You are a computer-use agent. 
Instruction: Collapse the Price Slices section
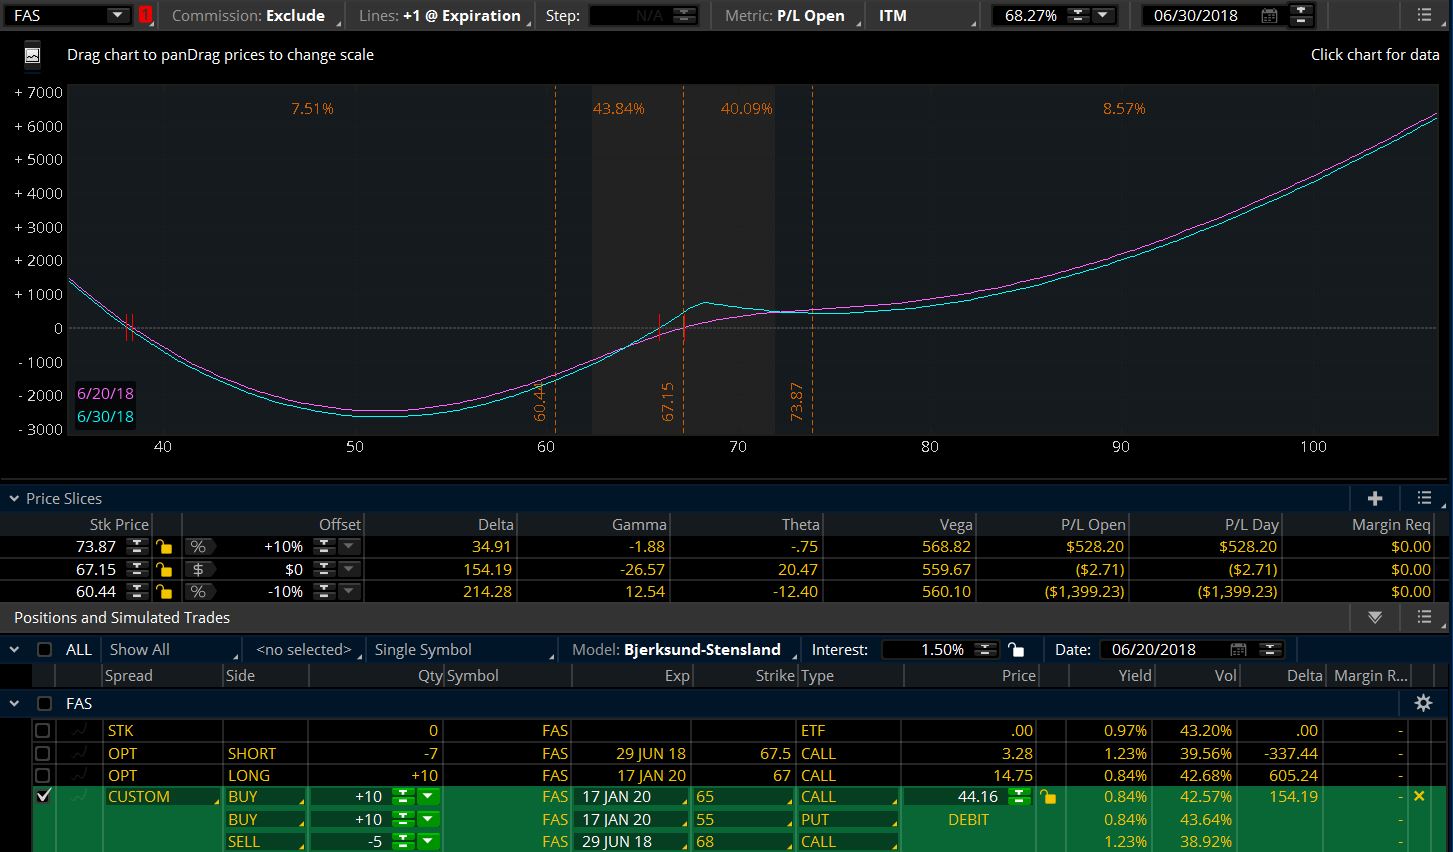14,498
